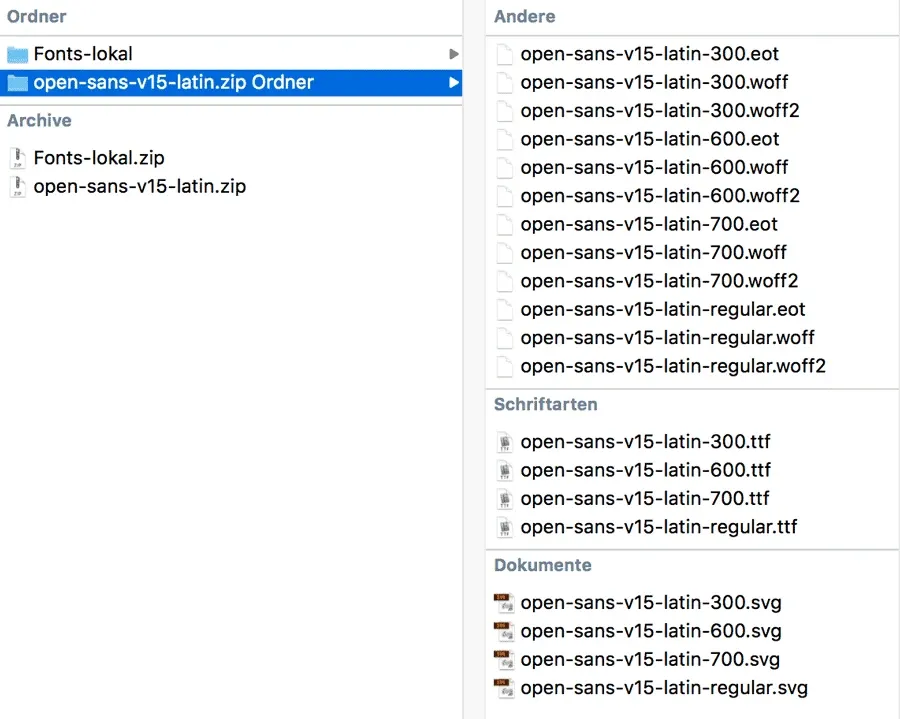Click the open-sans-v15-latin.zip Ordner folder icon
The height and width of the screenshot is (719, 900).
click(x=18, y=82)
